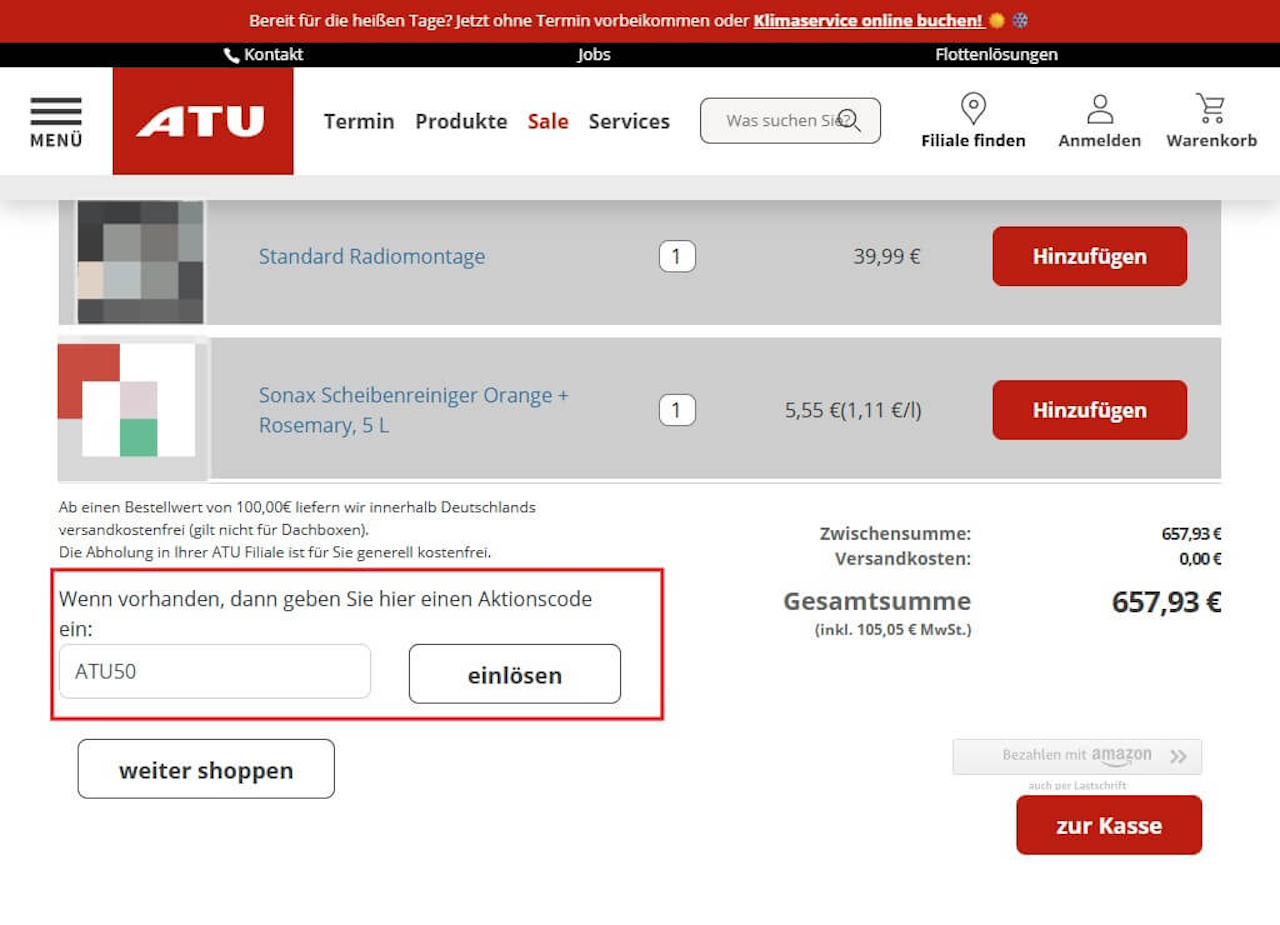Open Standard Radiomontage product link
The image size is (1280, 925).
pyautogui.click(x=372, y=256)
